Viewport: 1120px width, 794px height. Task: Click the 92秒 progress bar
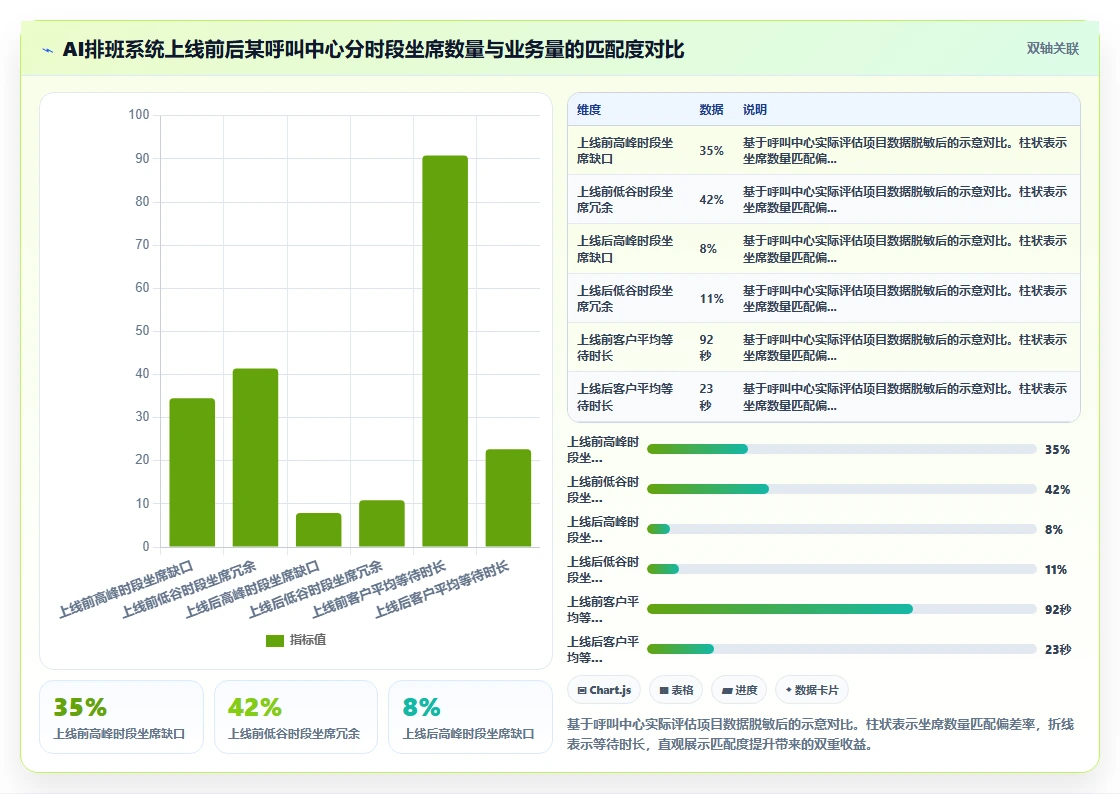[x=841, y=609]
